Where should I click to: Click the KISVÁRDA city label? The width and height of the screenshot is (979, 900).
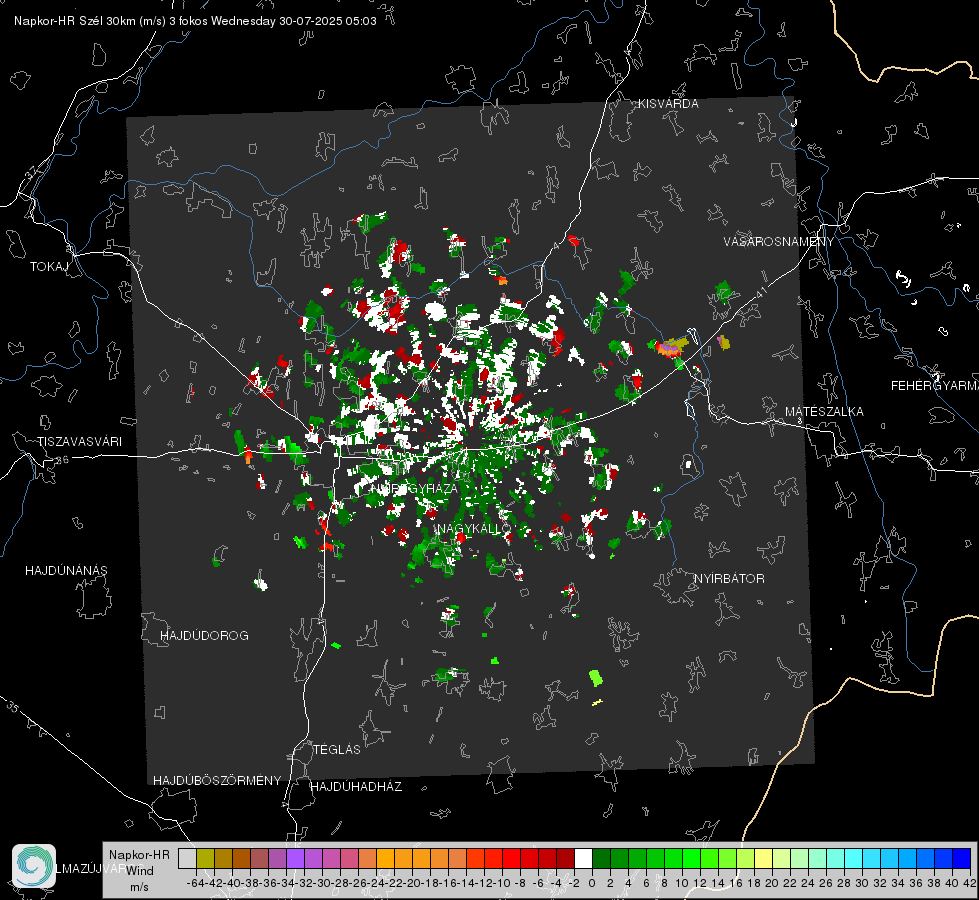pyautogui.click(x=668, y=104)
